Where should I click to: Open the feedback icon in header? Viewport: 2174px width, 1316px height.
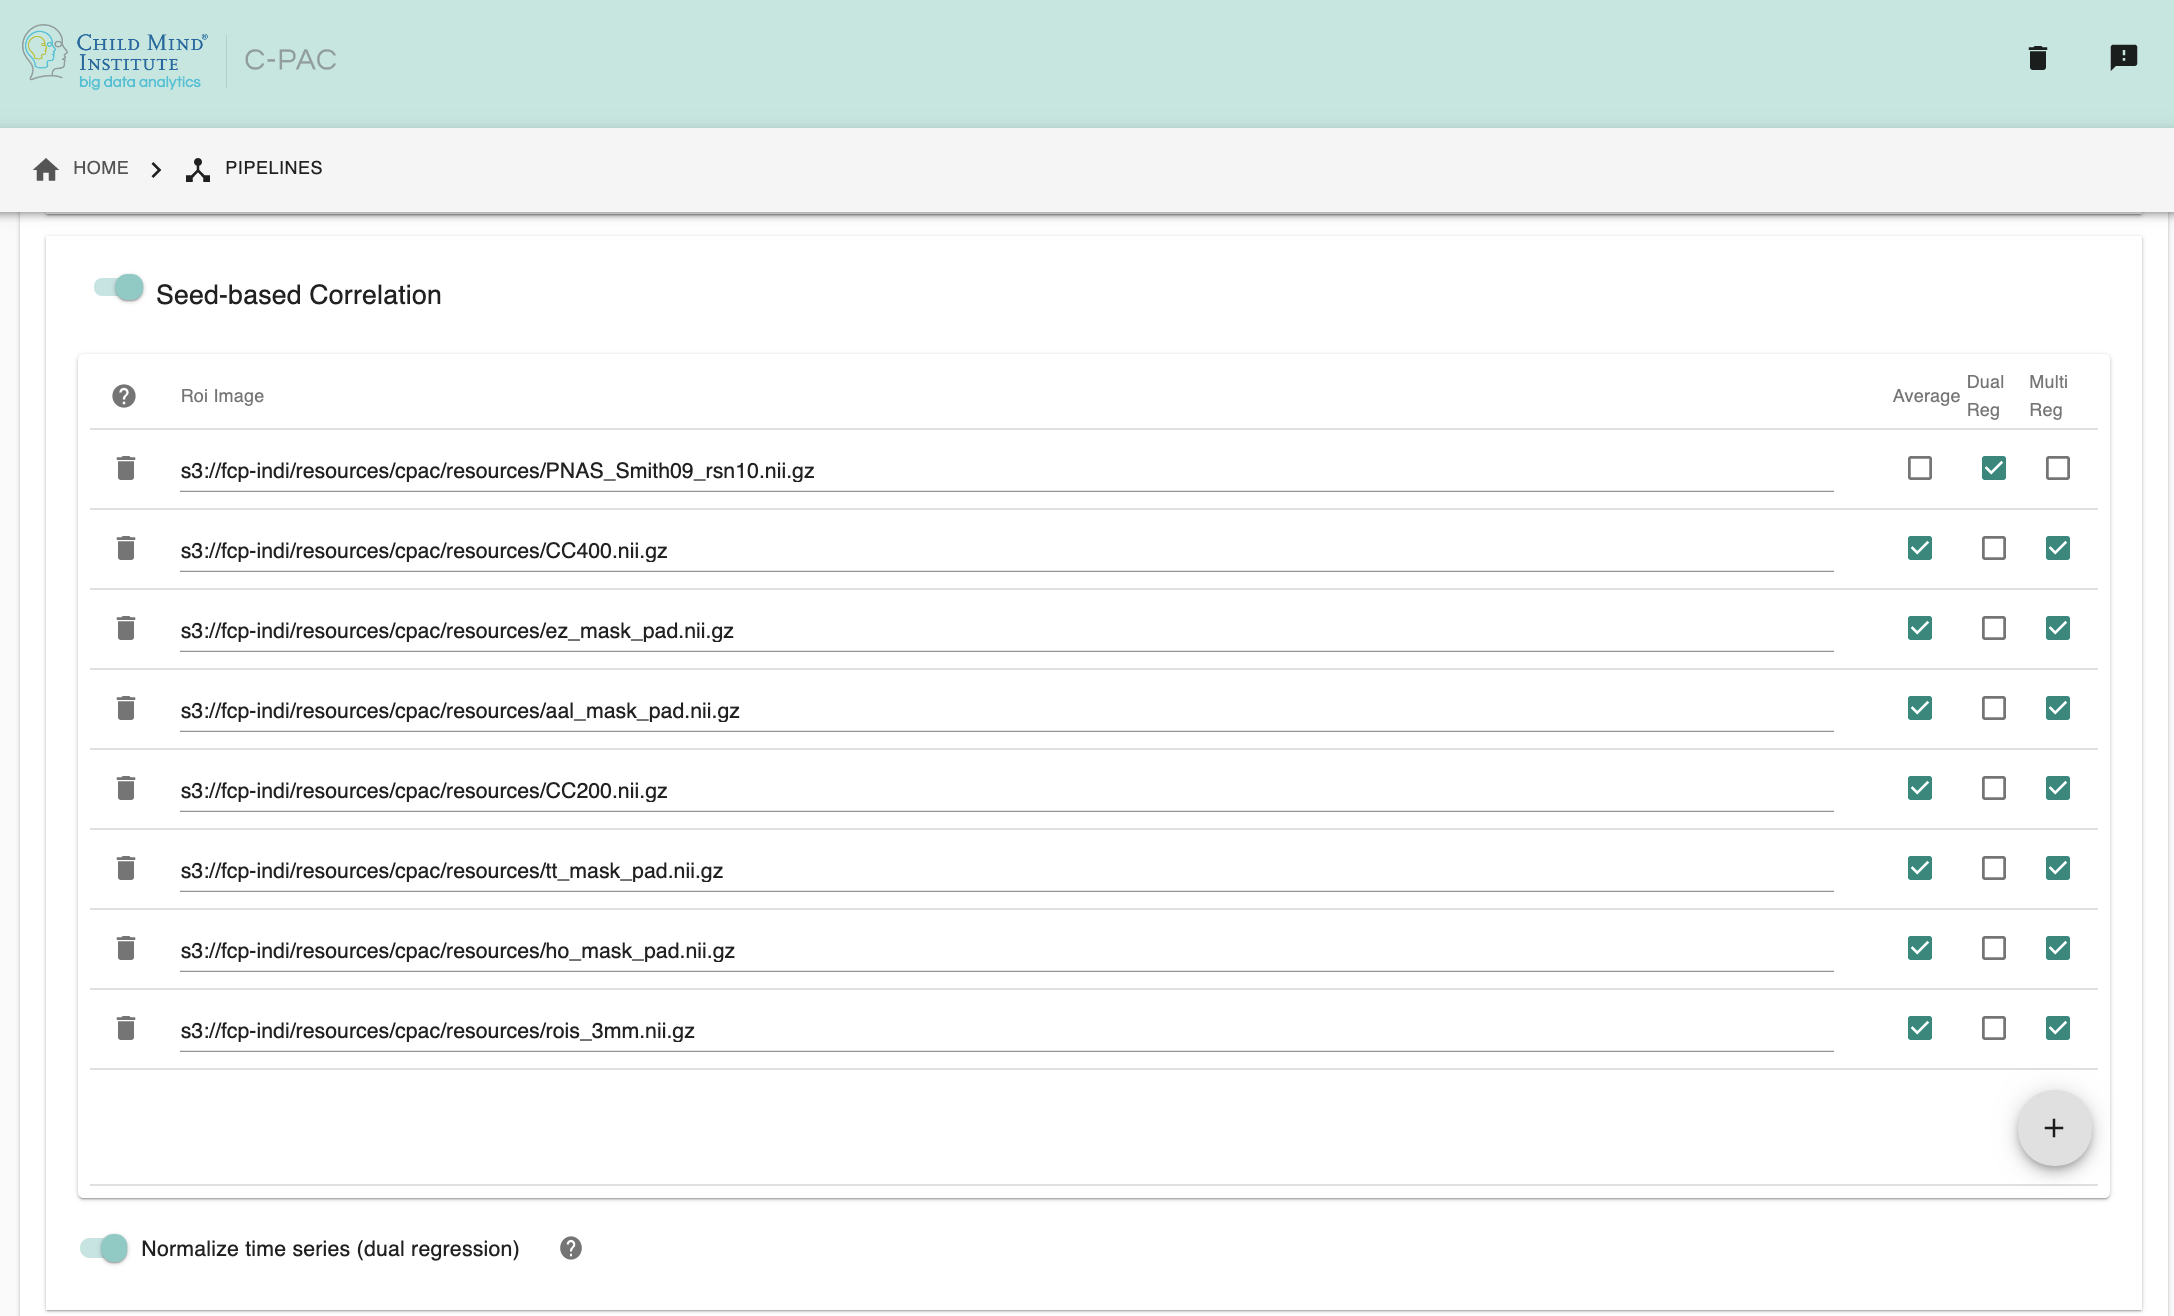pos(2123,58)
